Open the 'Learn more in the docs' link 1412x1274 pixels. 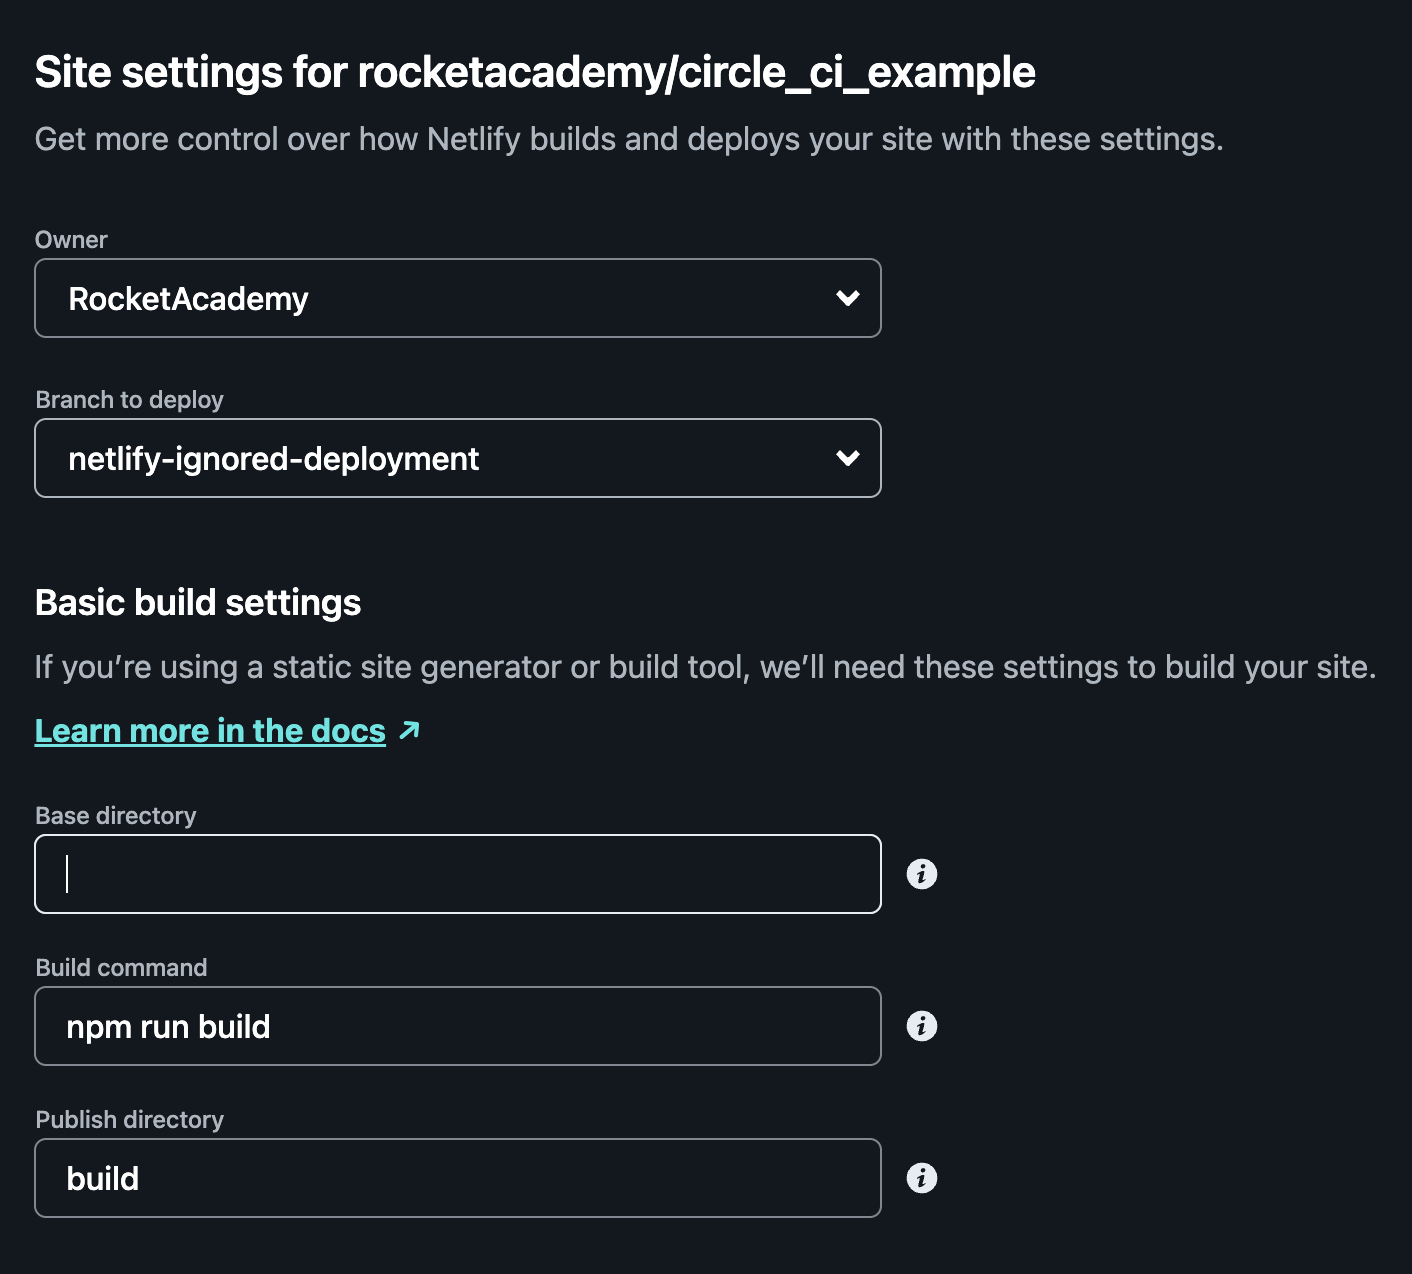pos(210,731)
